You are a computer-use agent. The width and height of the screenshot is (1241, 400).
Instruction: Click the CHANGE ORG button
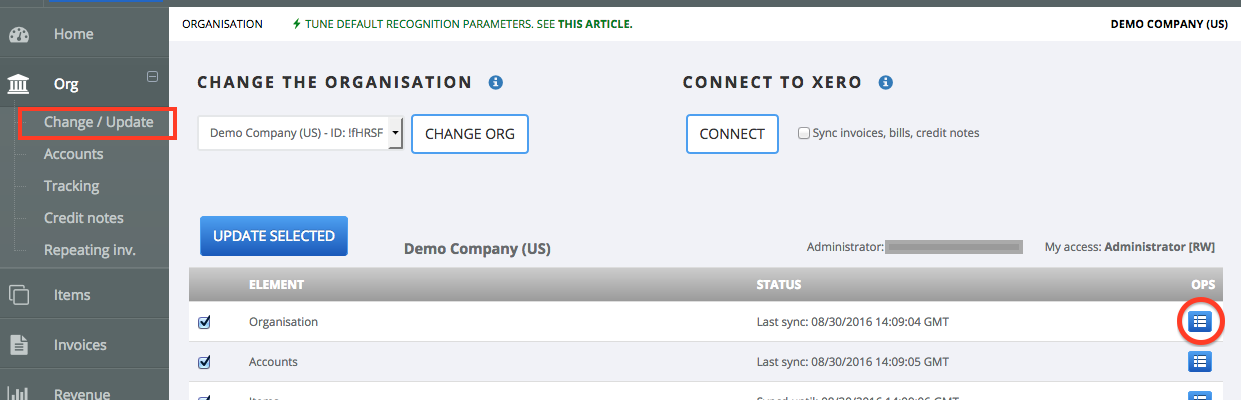[470, 134]
